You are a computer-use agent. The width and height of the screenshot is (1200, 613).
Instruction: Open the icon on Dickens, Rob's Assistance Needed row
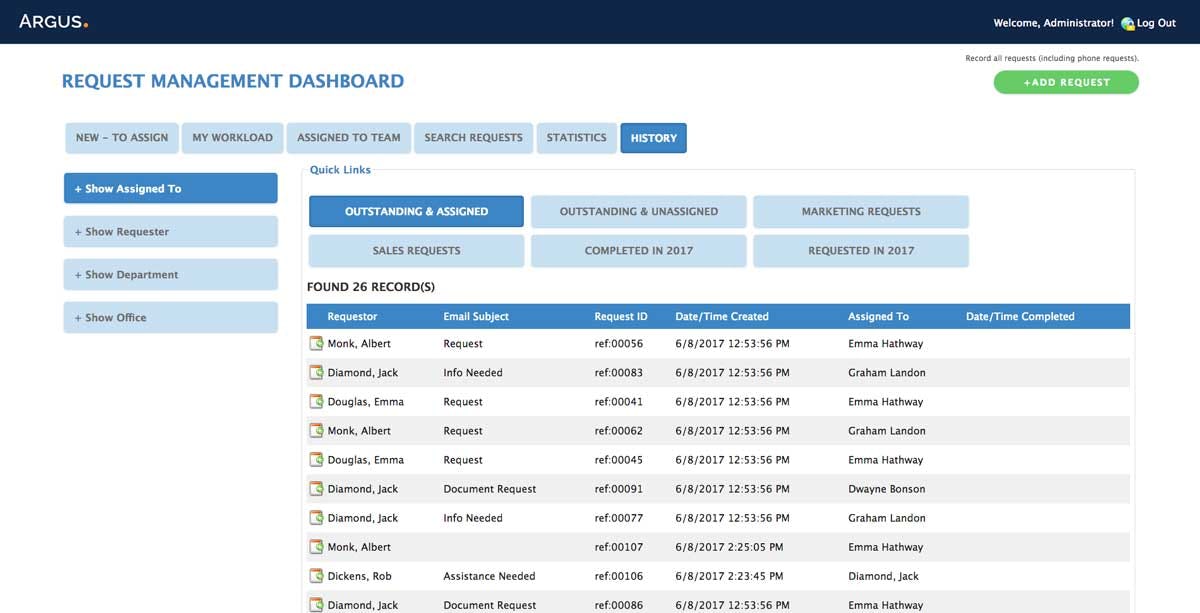pyautogui.click(x=318, y=575)
